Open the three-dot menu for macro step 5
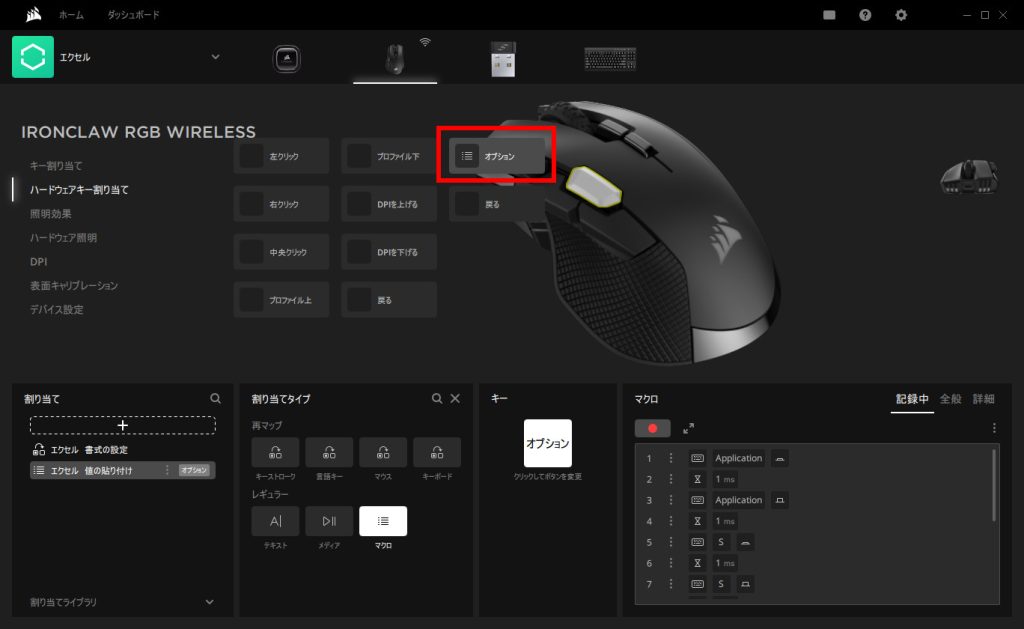1024x629 pixels. coord(671,542)
